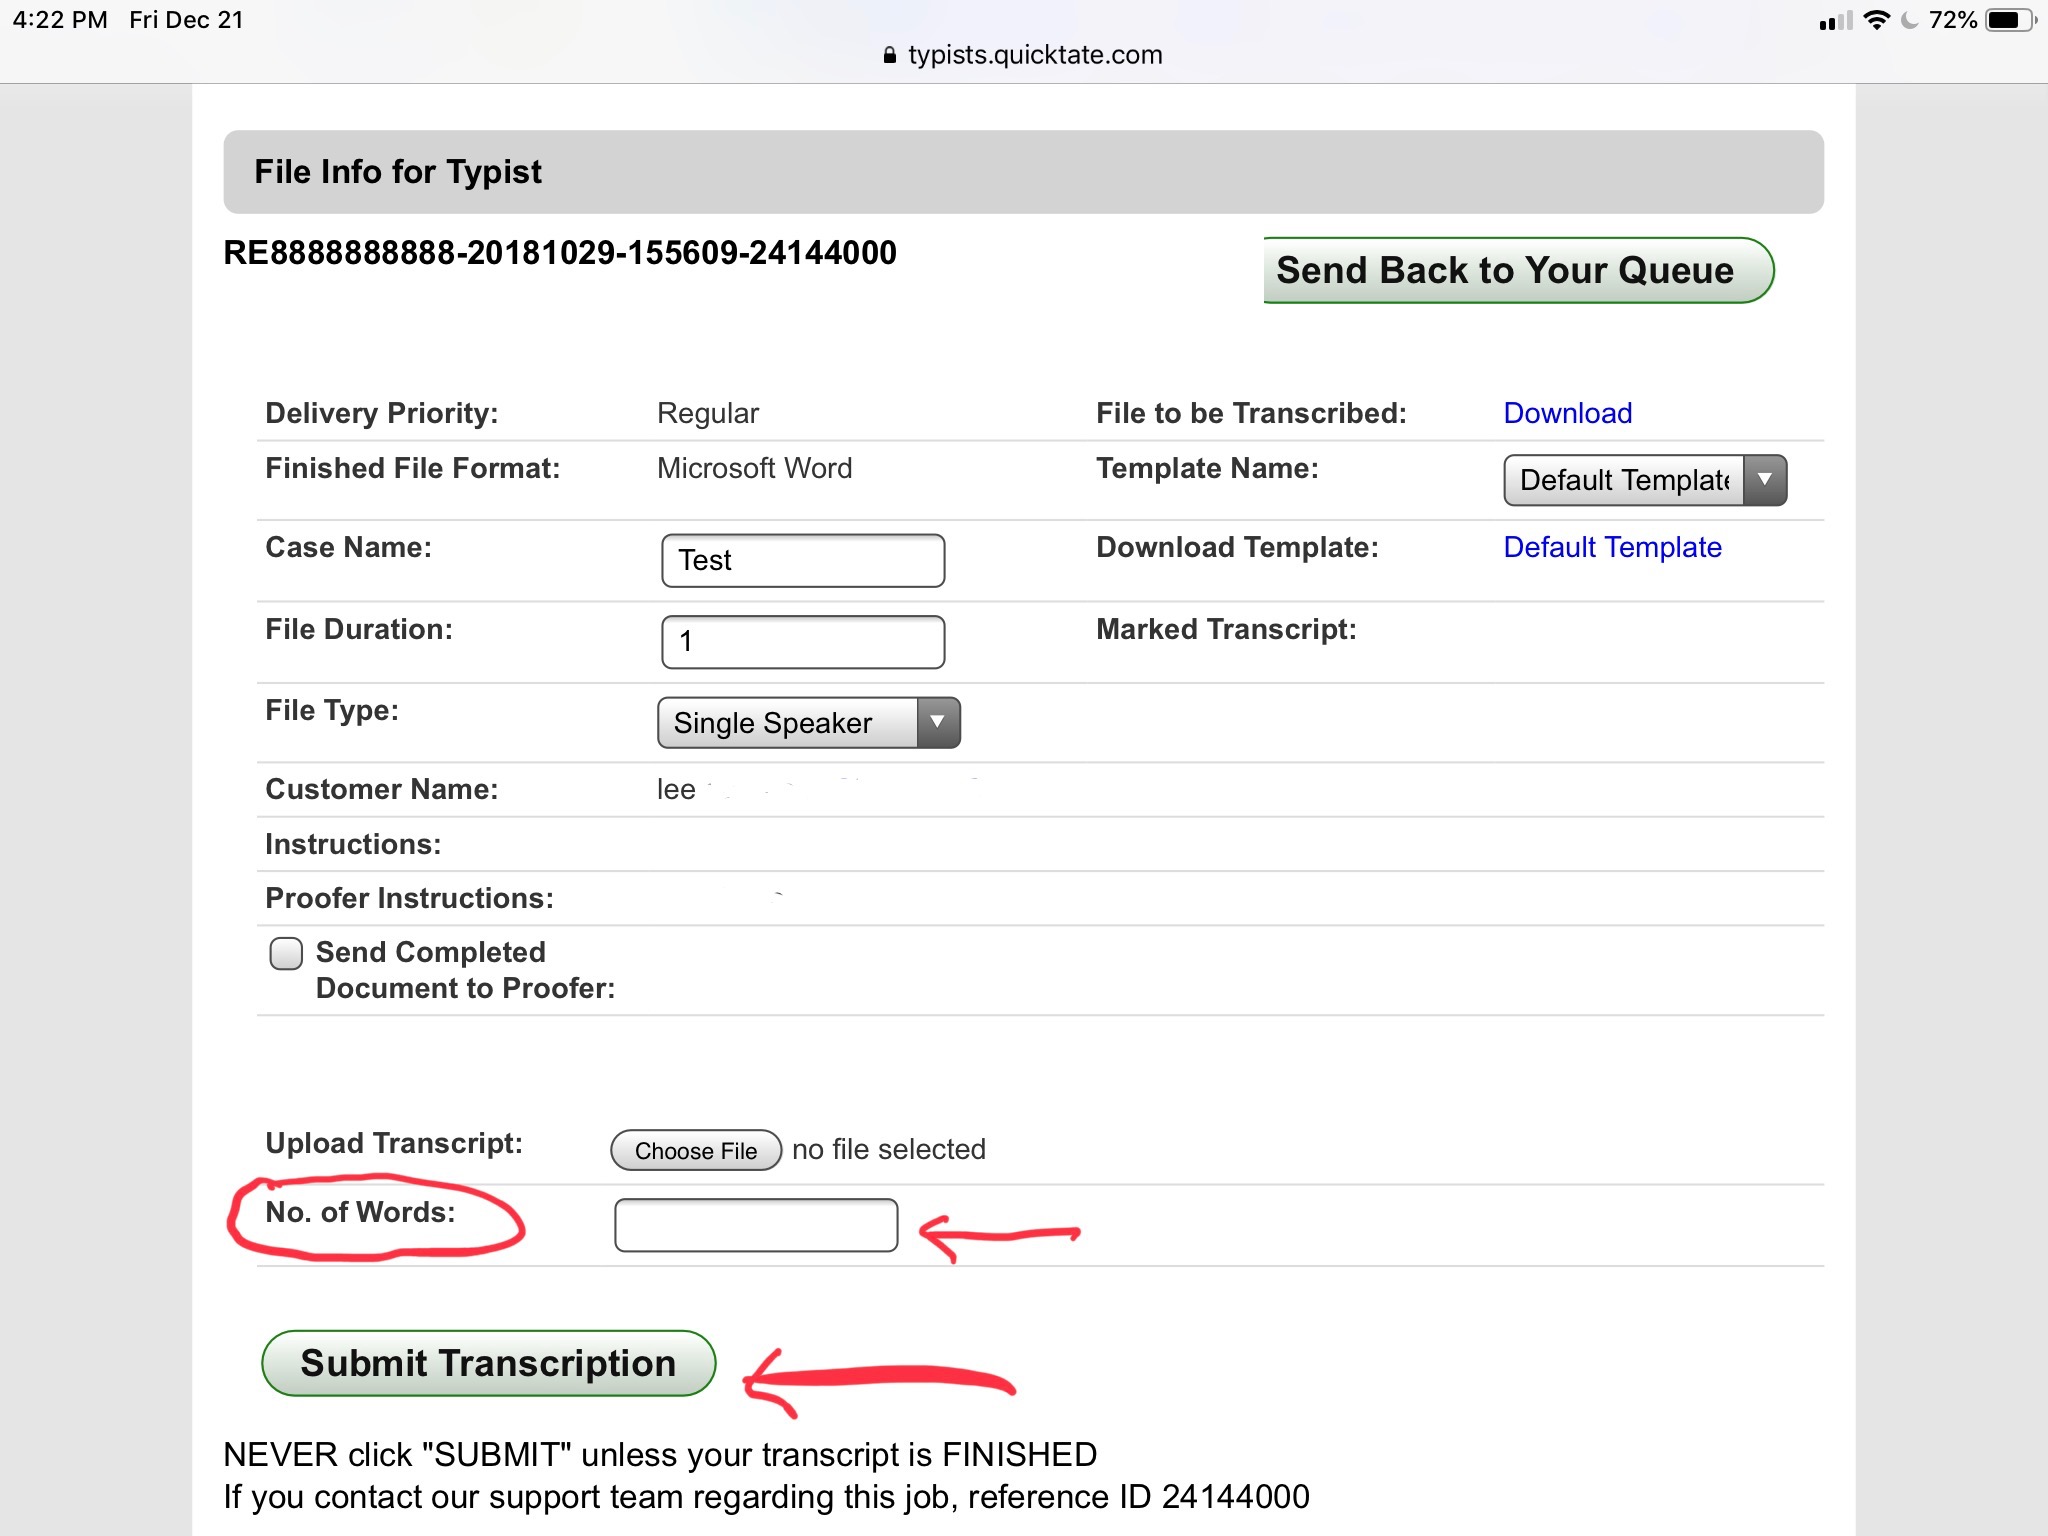Tap the lock icon in address bar
The height and width of the screenshot is (1536, 2048).
[889, 56]
